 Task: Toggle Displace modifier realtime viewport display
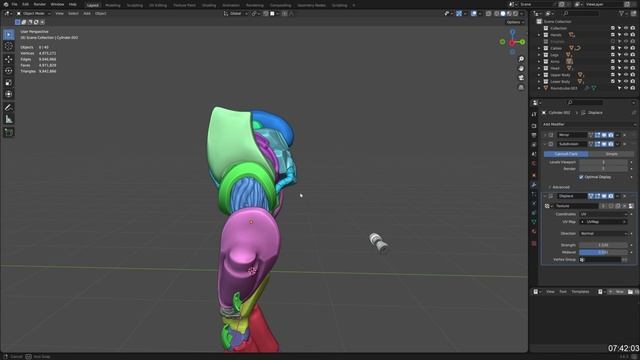pos(604,196)
